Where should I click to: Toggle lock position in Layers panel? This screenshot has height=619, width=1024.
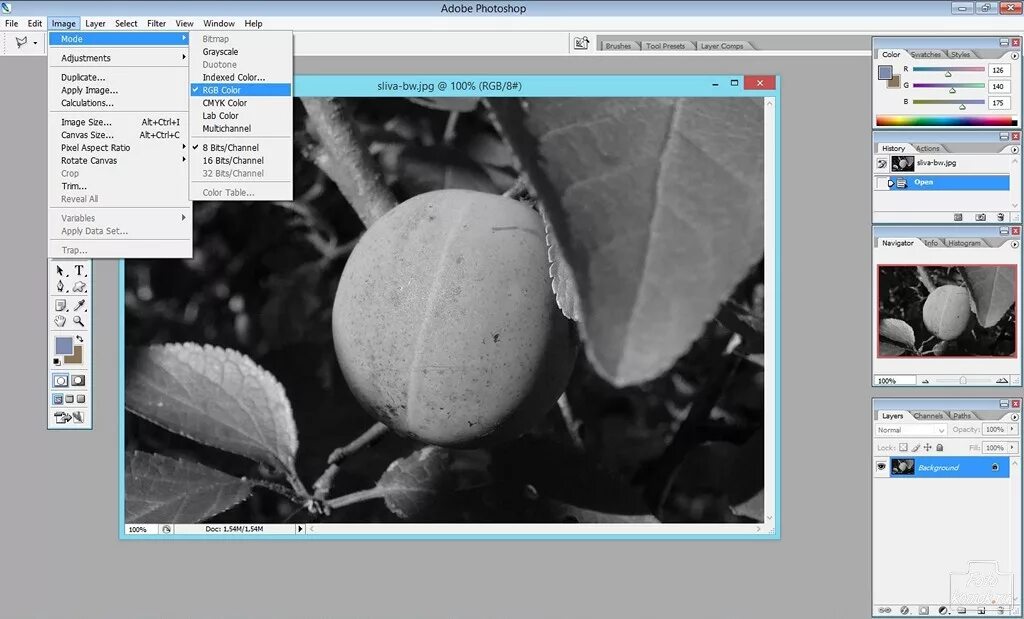point(927,447)
